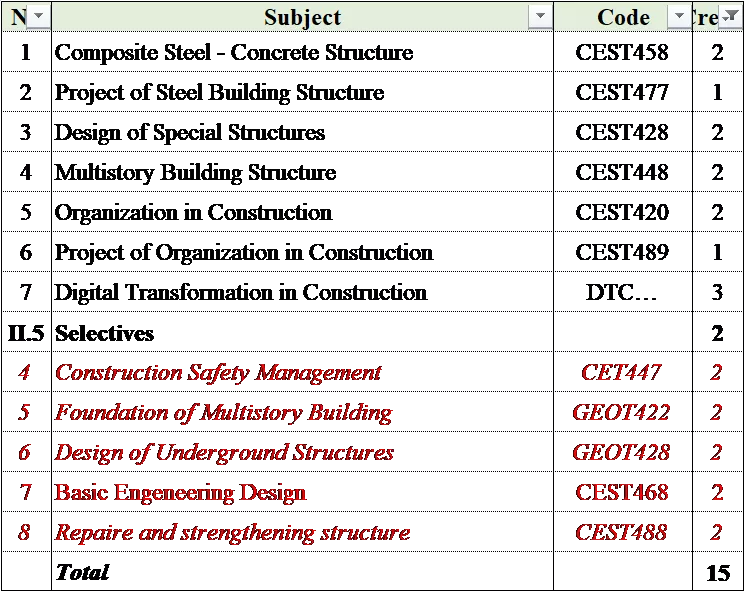
Task: Select cell Repaire and strengthening structure
Action: [302, 532]
